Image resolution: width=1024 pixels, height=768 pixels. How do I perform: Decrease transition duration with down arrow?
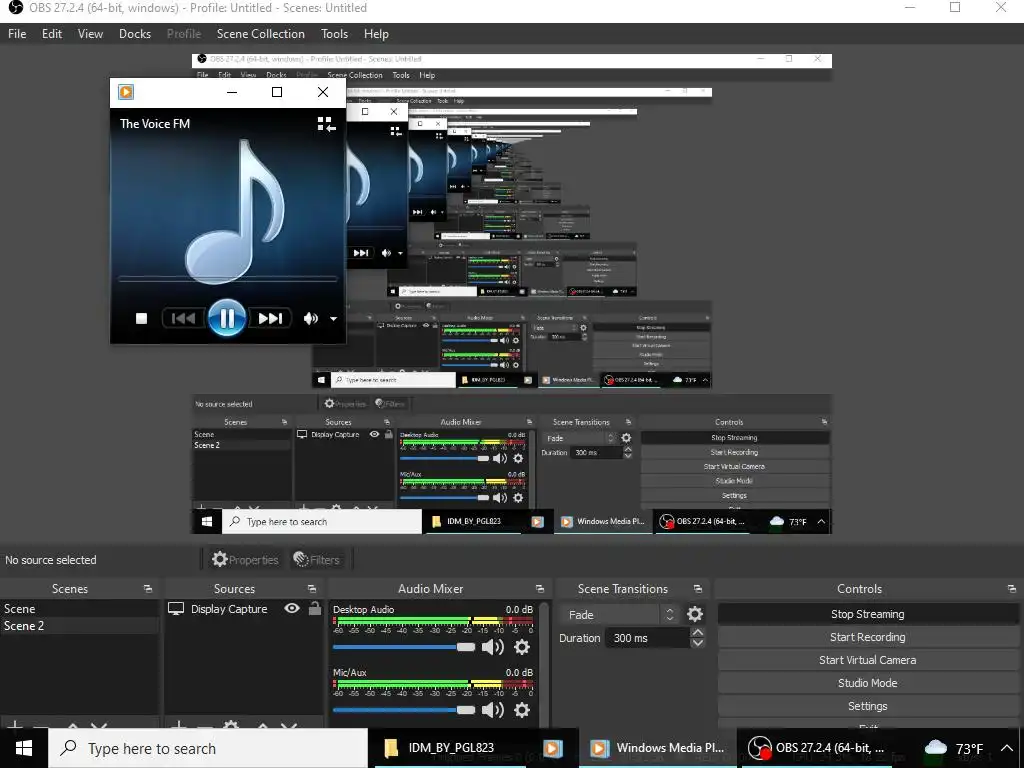(x=697, y=643)
